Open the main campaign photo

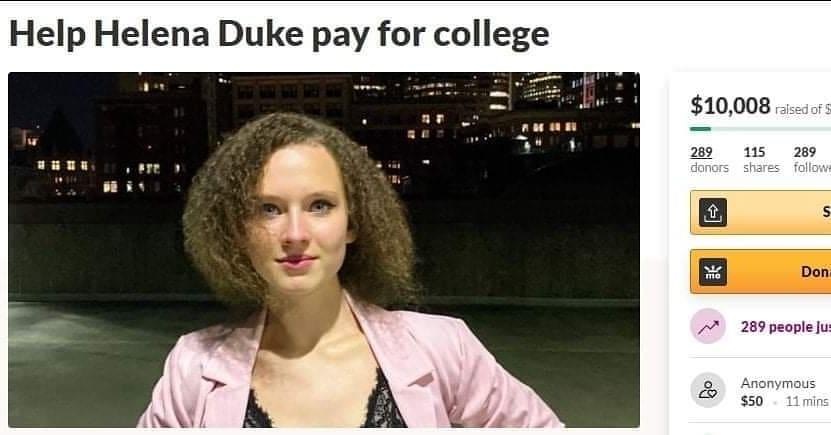[x=324, y=250]
